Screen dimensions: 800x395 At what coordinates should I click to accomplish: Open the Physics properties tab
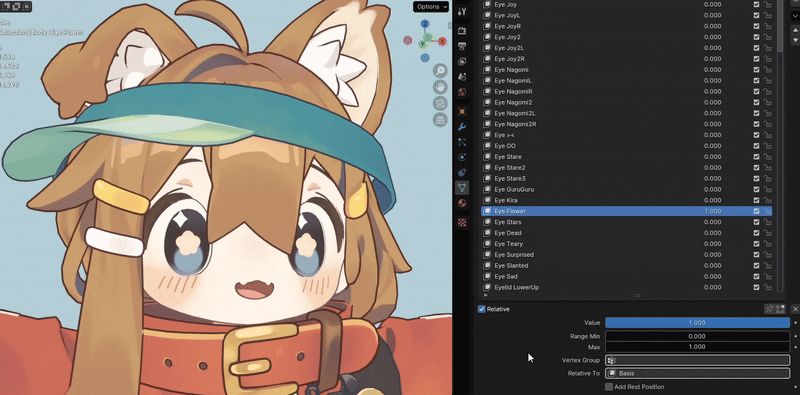click(462, 157)
